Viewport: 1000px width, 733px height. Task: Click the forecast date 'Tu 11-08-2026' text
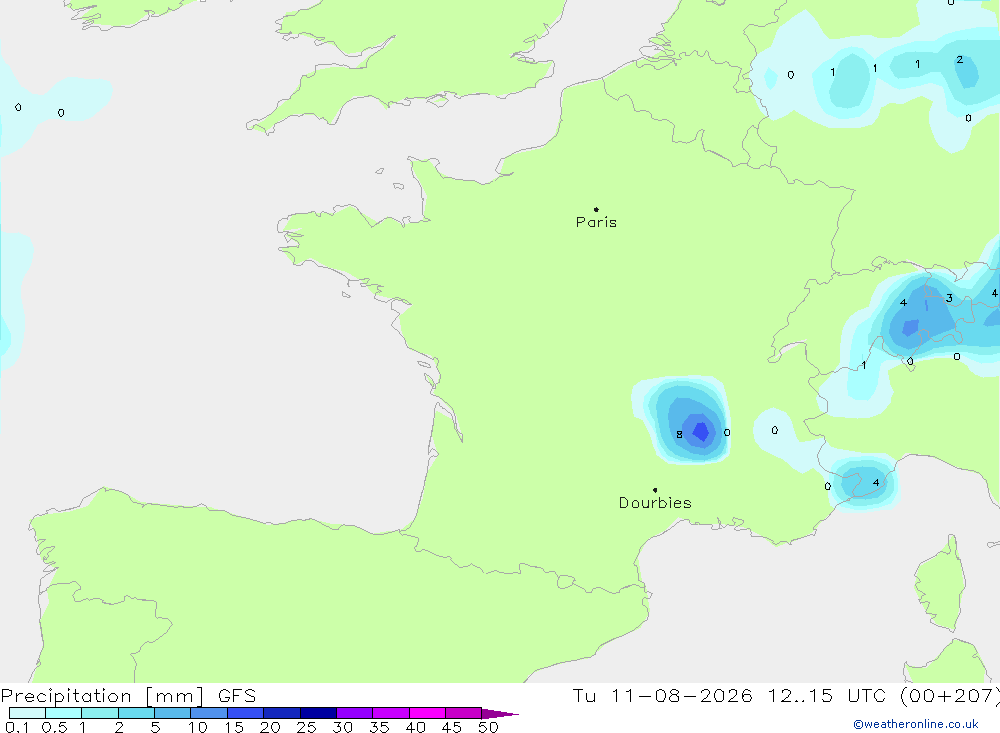click(x=662, y=695)
